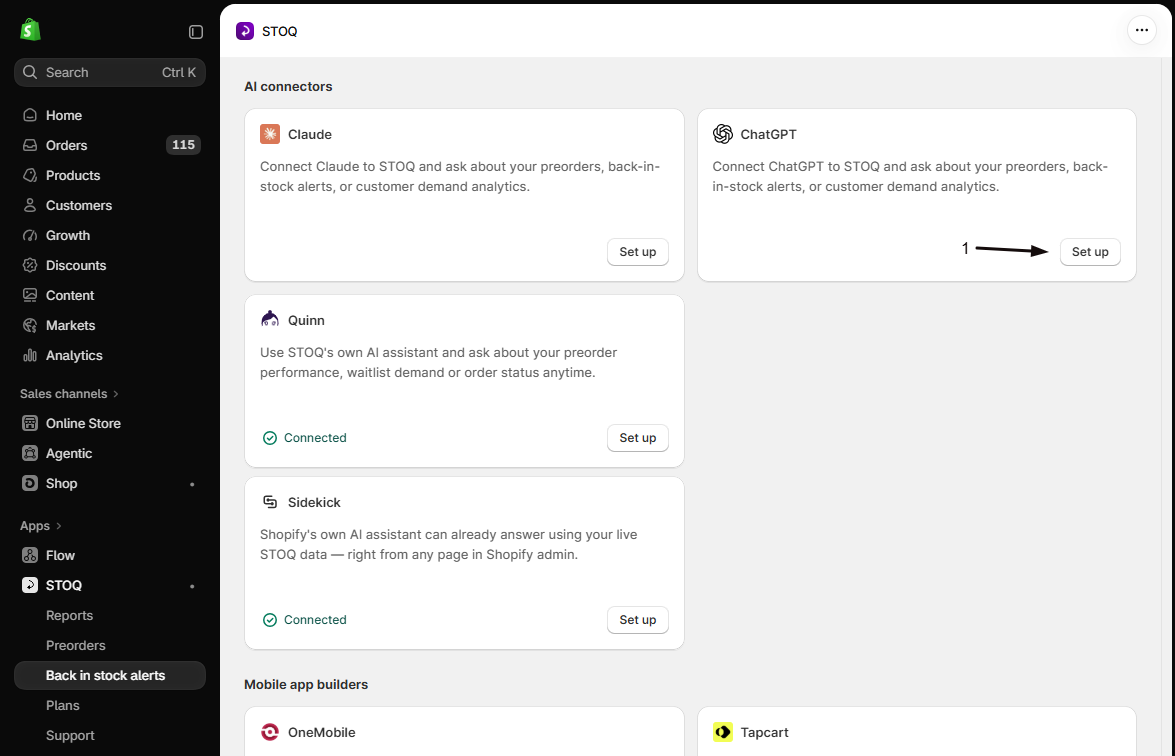Expand the Apps section chevron

(59, 526)
